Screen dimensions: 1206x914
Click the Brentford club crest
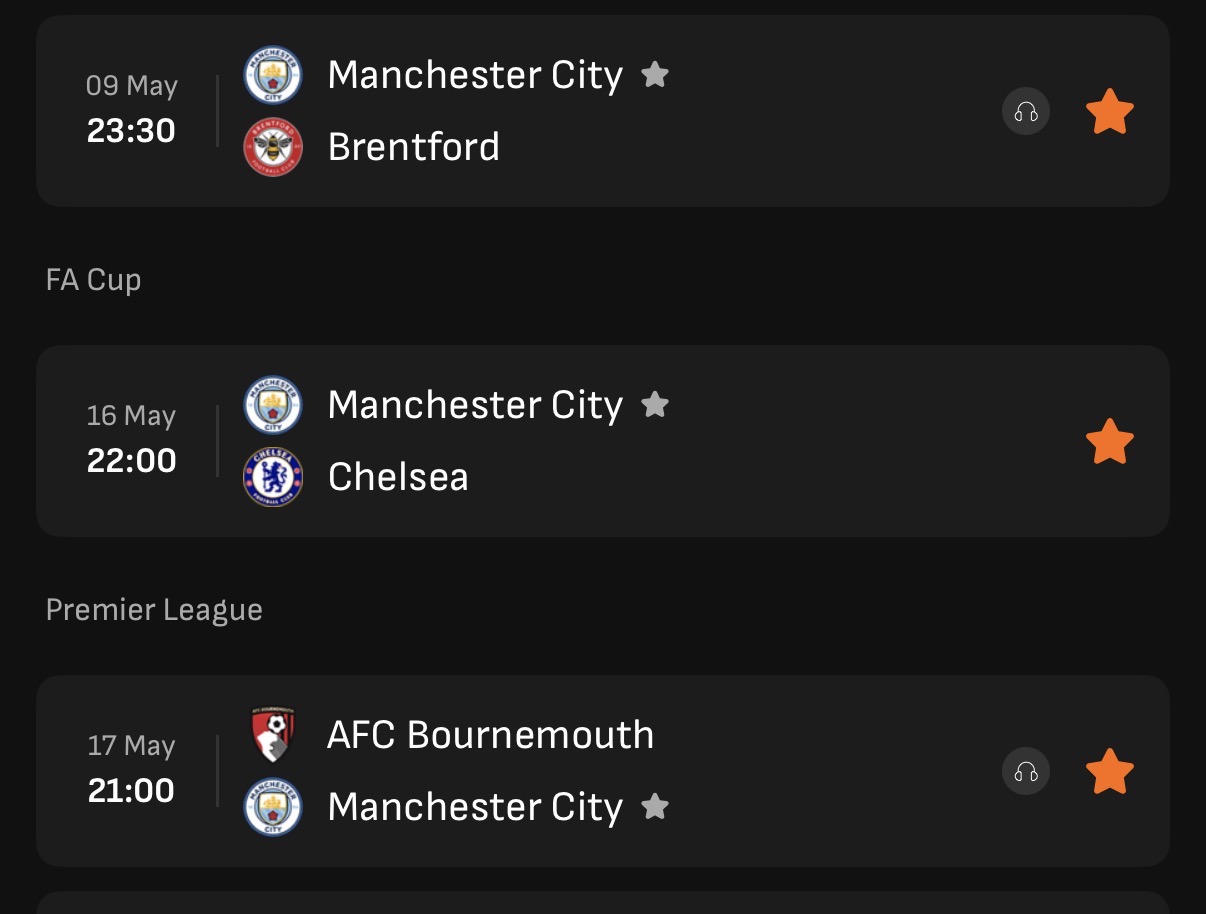[x=273, y=147]
